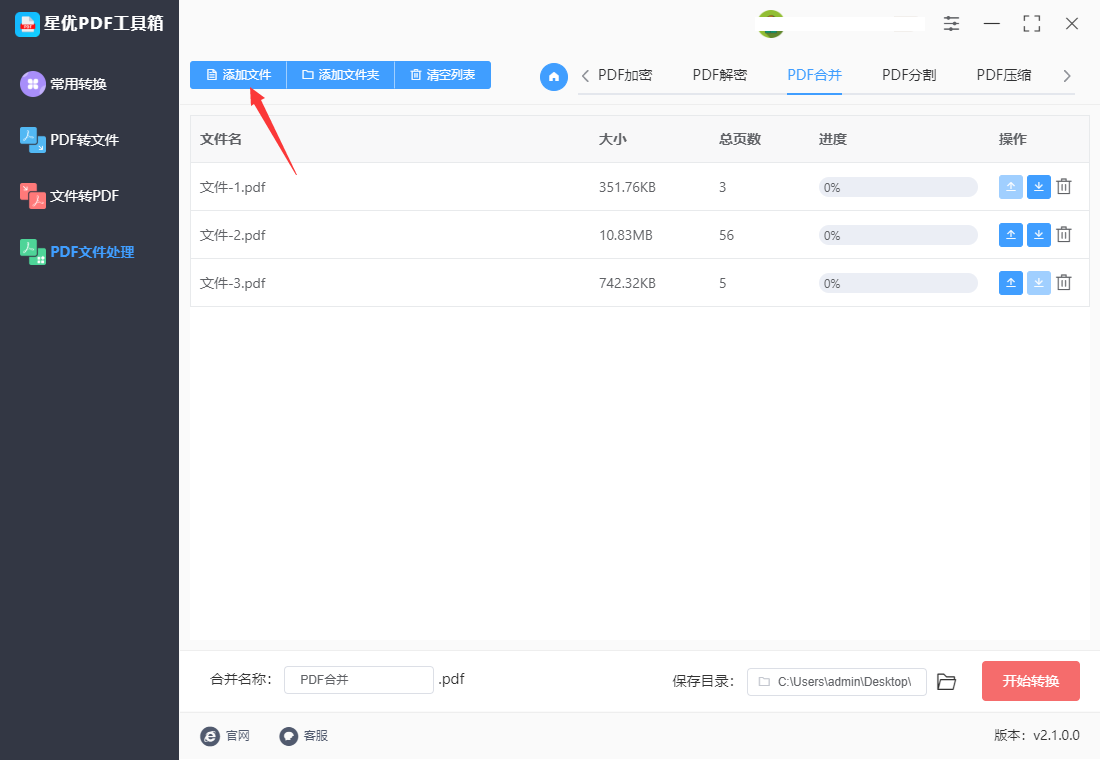Clear the file list with 清空列表
1100x760 pixels.
coord(442,75)
